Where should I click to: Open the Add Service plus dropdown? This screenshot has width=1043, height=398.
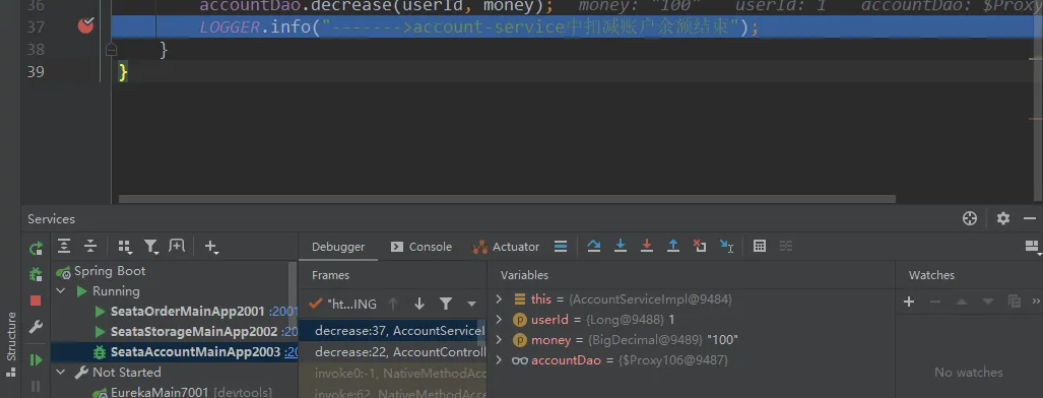212,247
